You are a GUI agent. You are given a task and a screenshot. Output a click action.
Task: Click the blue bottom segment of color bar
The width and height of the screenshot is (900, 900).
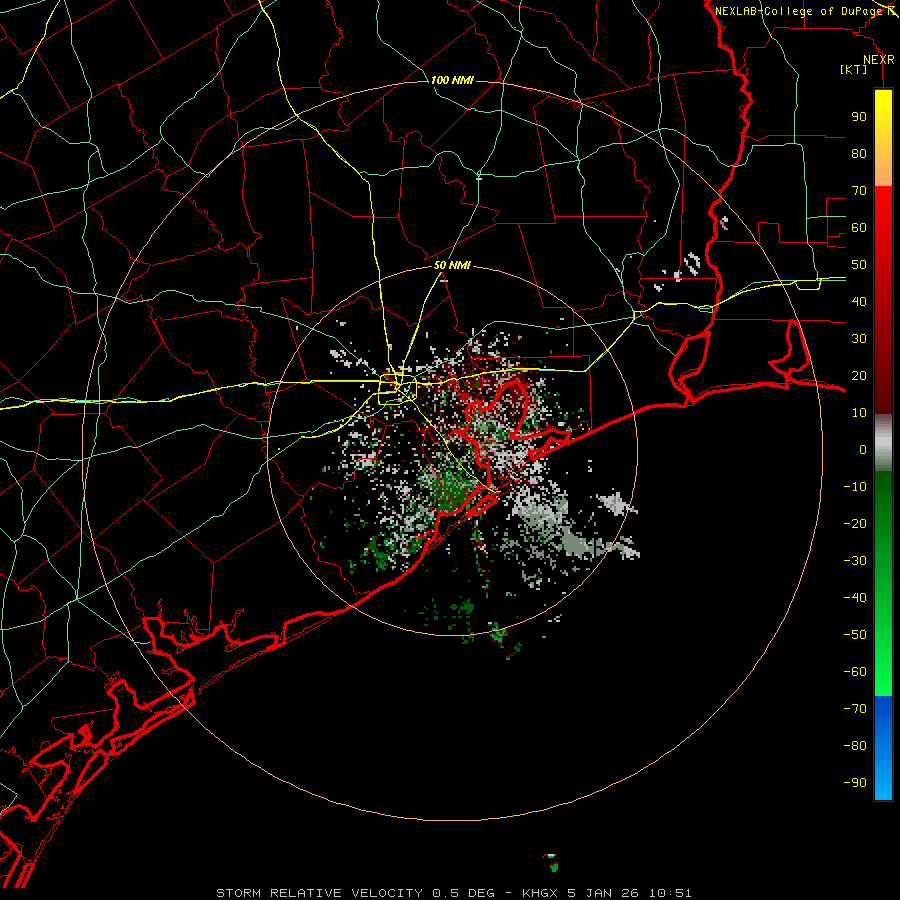tap(883, 748)
